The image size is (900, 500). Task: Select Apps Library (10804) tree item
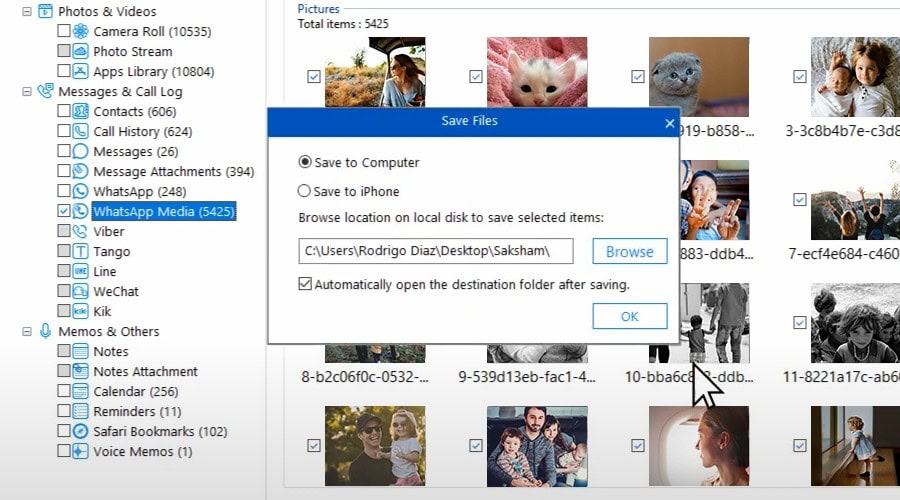click(153, 72)
